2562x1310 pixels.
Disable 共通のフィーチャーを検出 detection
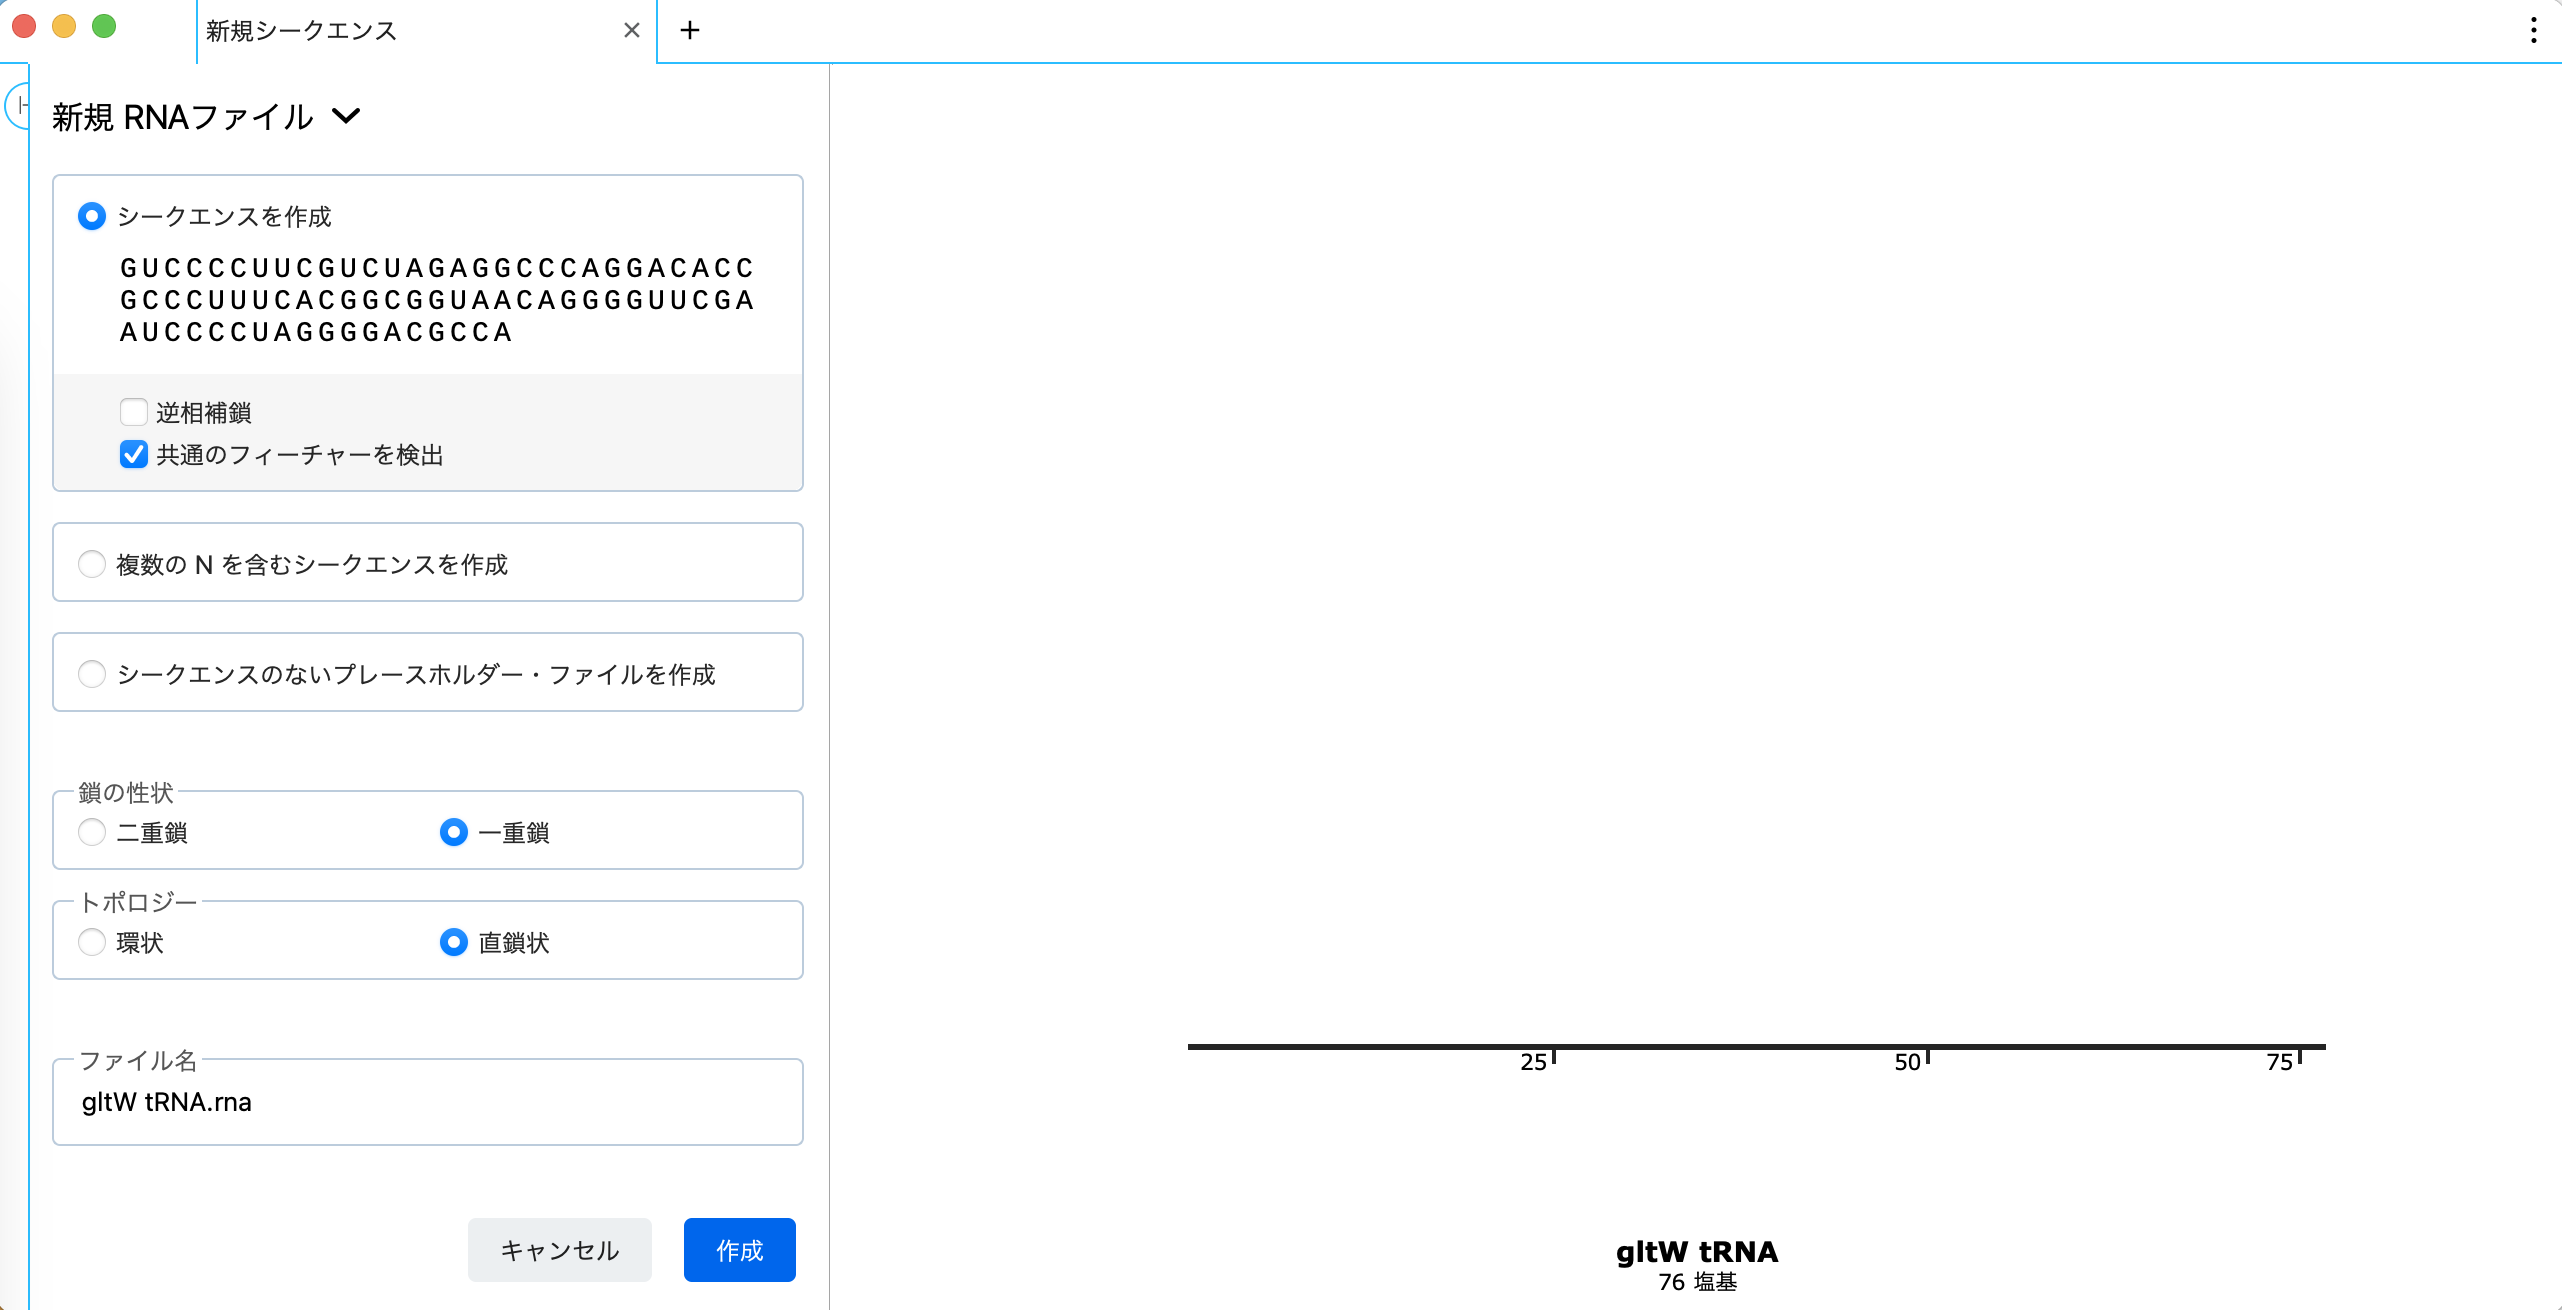coord(134,455)
